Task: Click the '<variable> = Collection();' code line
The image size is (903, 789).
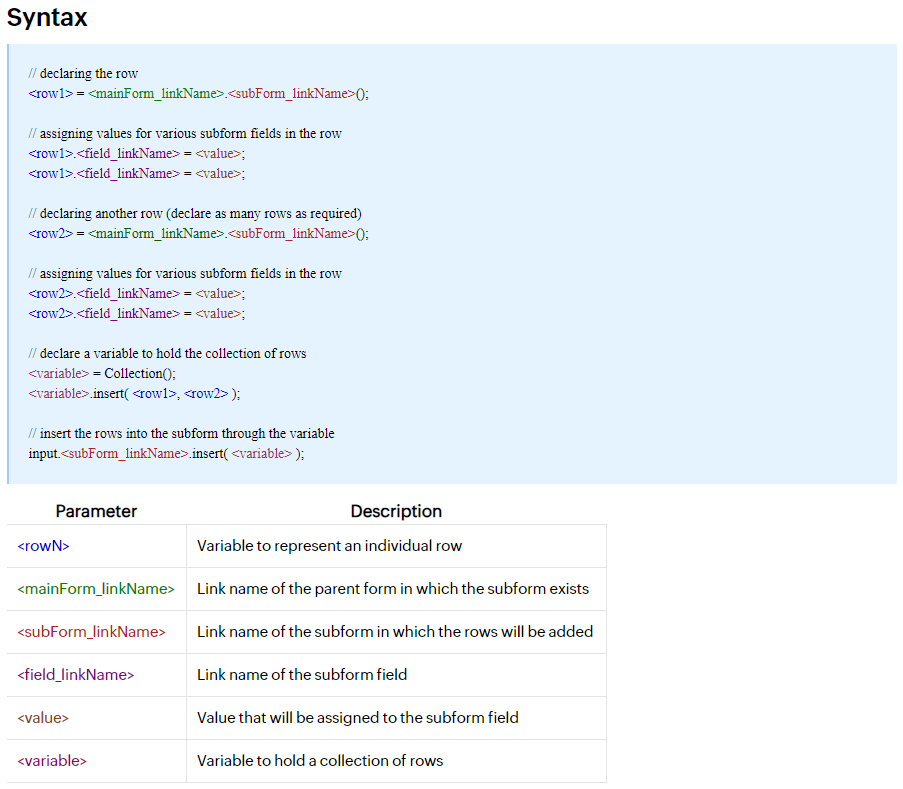Action: 102,373
